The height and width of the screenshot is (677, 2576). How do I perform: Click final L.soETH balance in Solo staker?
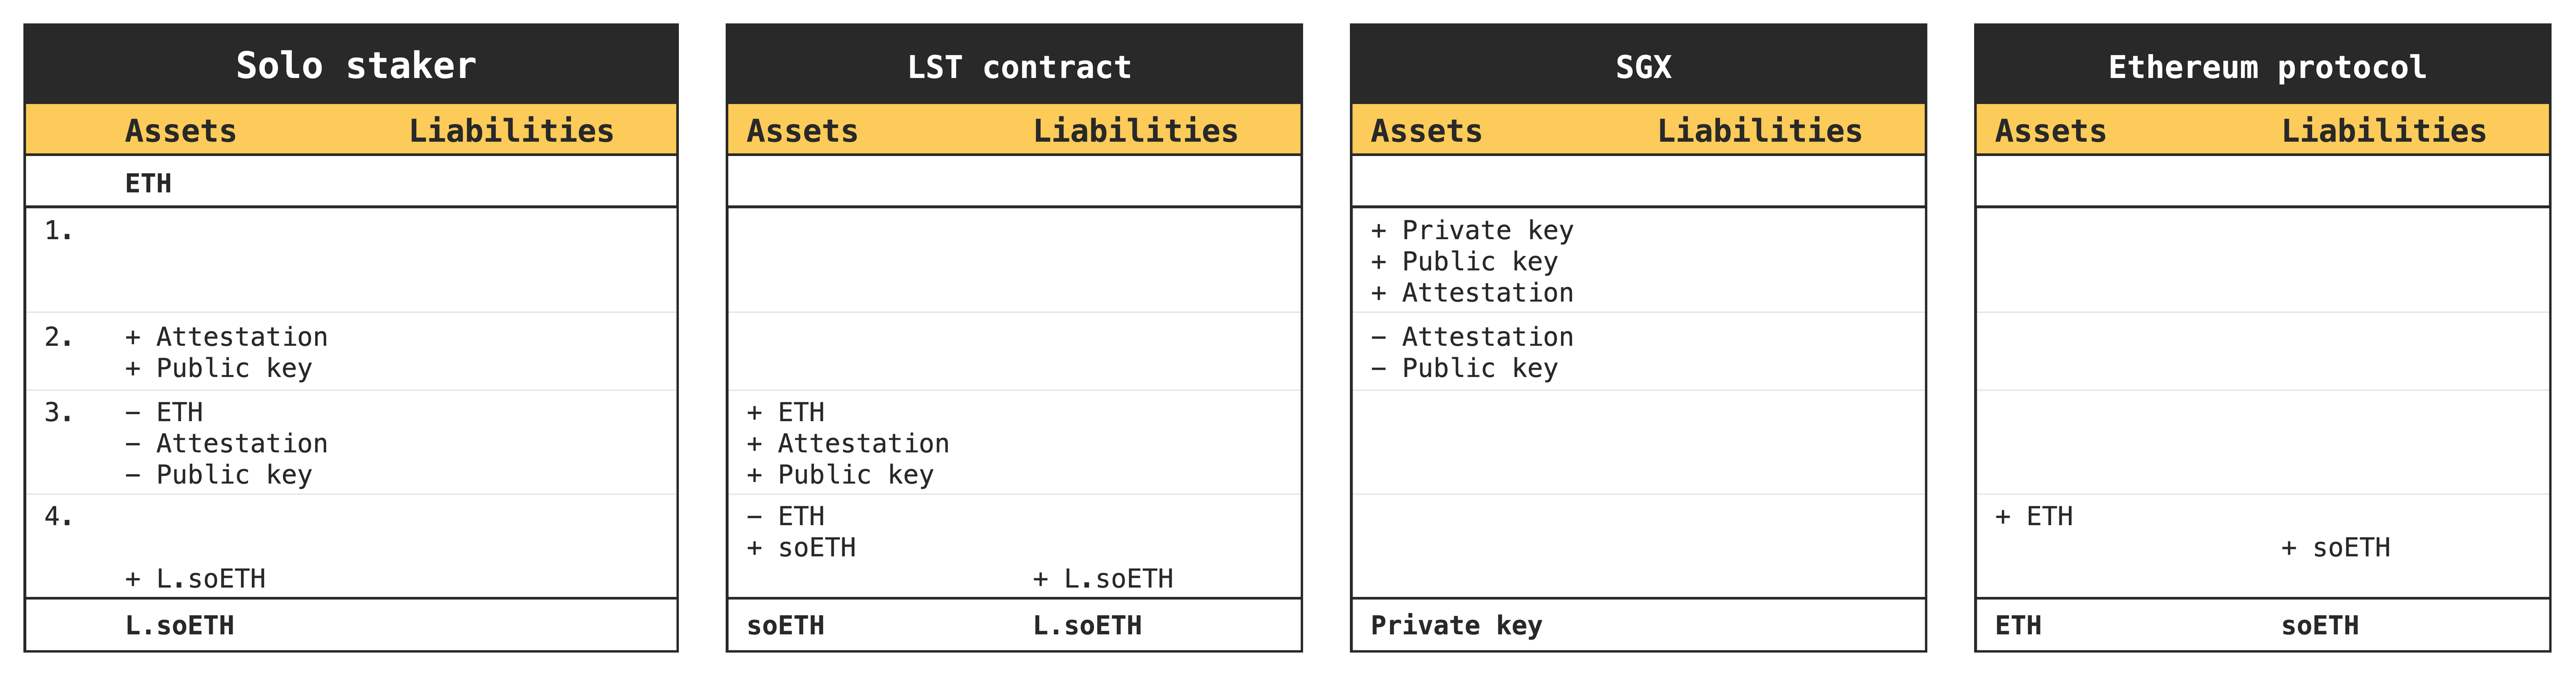[x=180, y=626]
